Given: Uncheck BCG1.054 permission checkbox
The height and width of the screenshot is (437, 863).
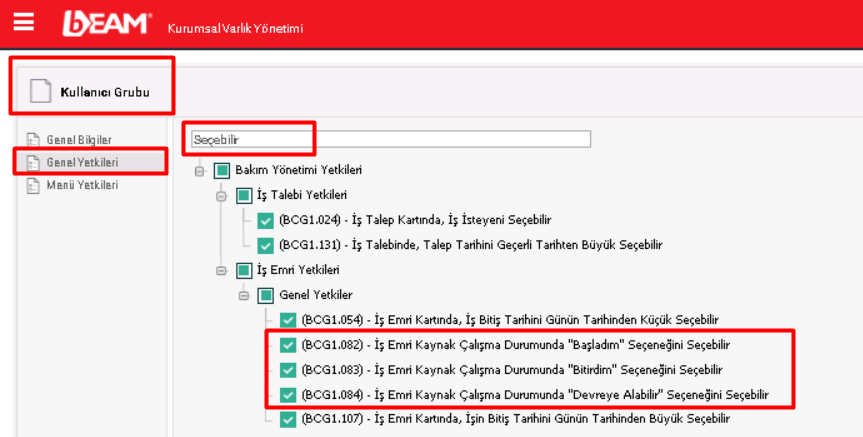Looking at the screenshot, I should tap(288, 320).
